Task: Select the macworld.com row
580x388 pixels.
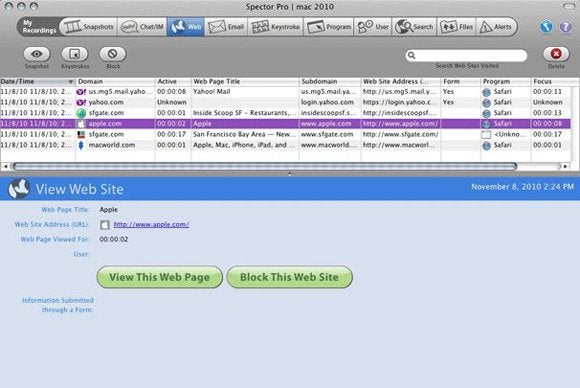Action: click(x=285, y=145)
